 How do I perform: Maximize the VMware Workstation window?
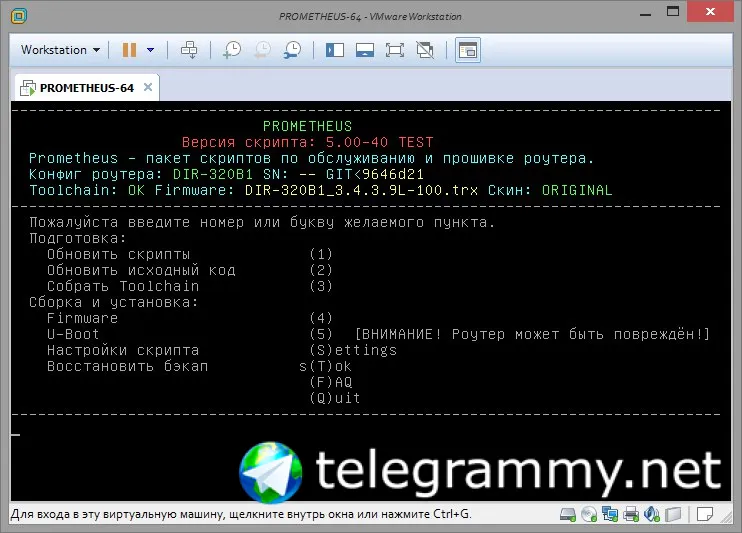click(672, 12)
